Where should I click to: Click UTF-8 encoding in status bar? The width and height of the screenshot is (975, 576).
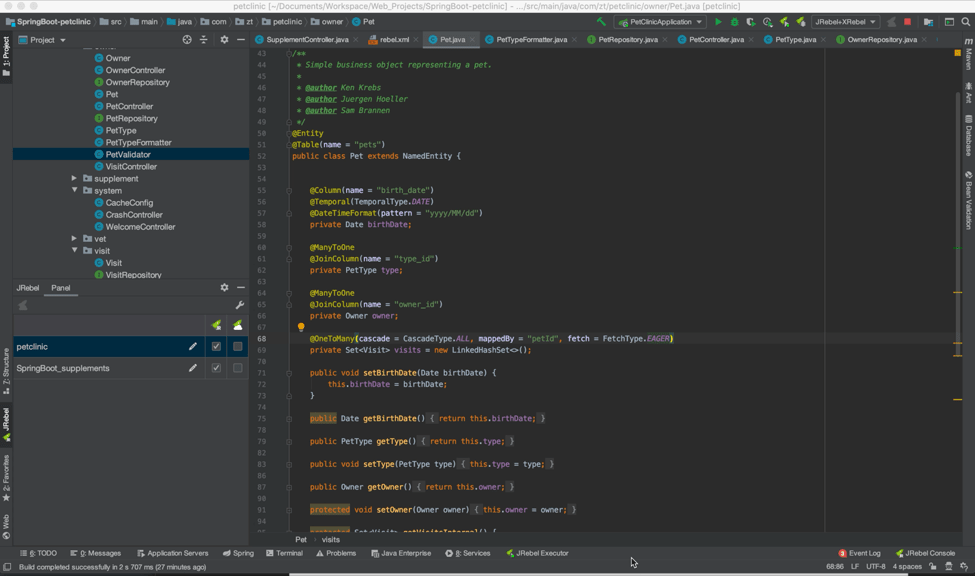point(876,567)
